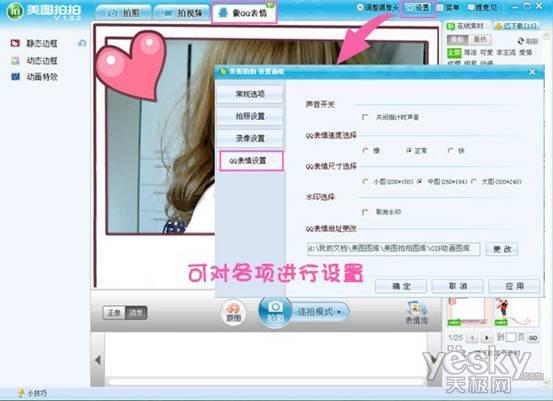Click the 原图 original image icon

233,312
